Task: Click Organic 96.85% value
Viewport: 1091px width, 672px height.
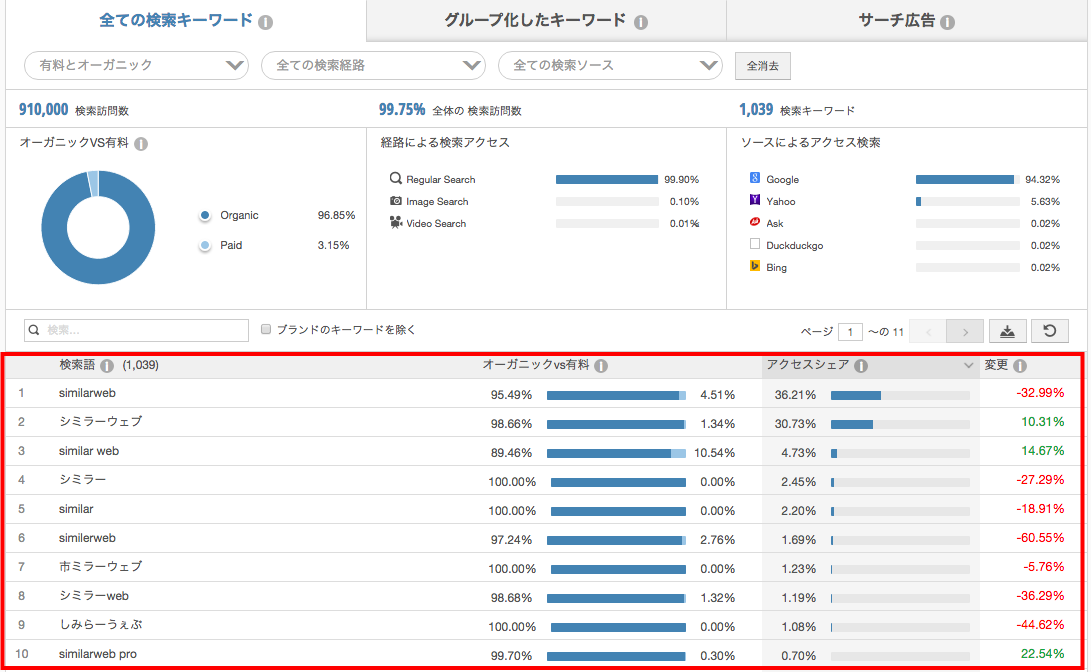Action: [x=336, y=216]
